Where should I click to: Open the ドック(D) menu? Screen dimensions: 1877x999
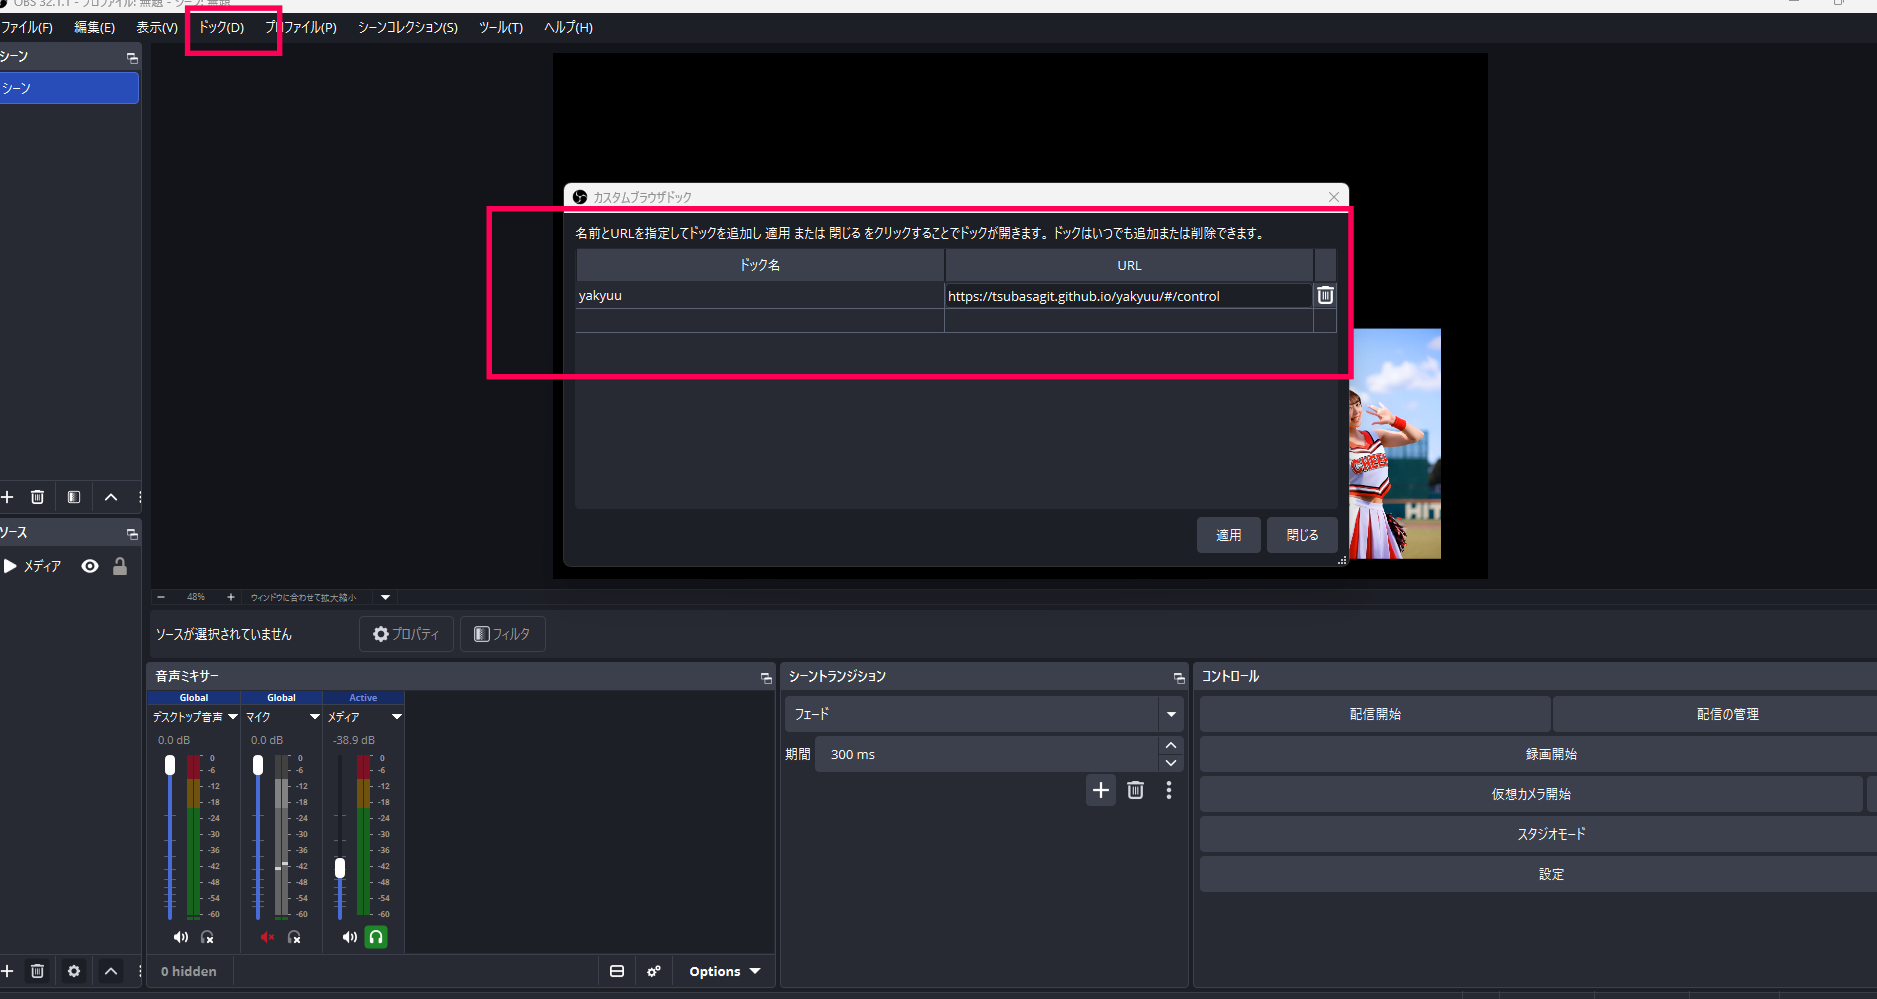click(x=221, y=27)
